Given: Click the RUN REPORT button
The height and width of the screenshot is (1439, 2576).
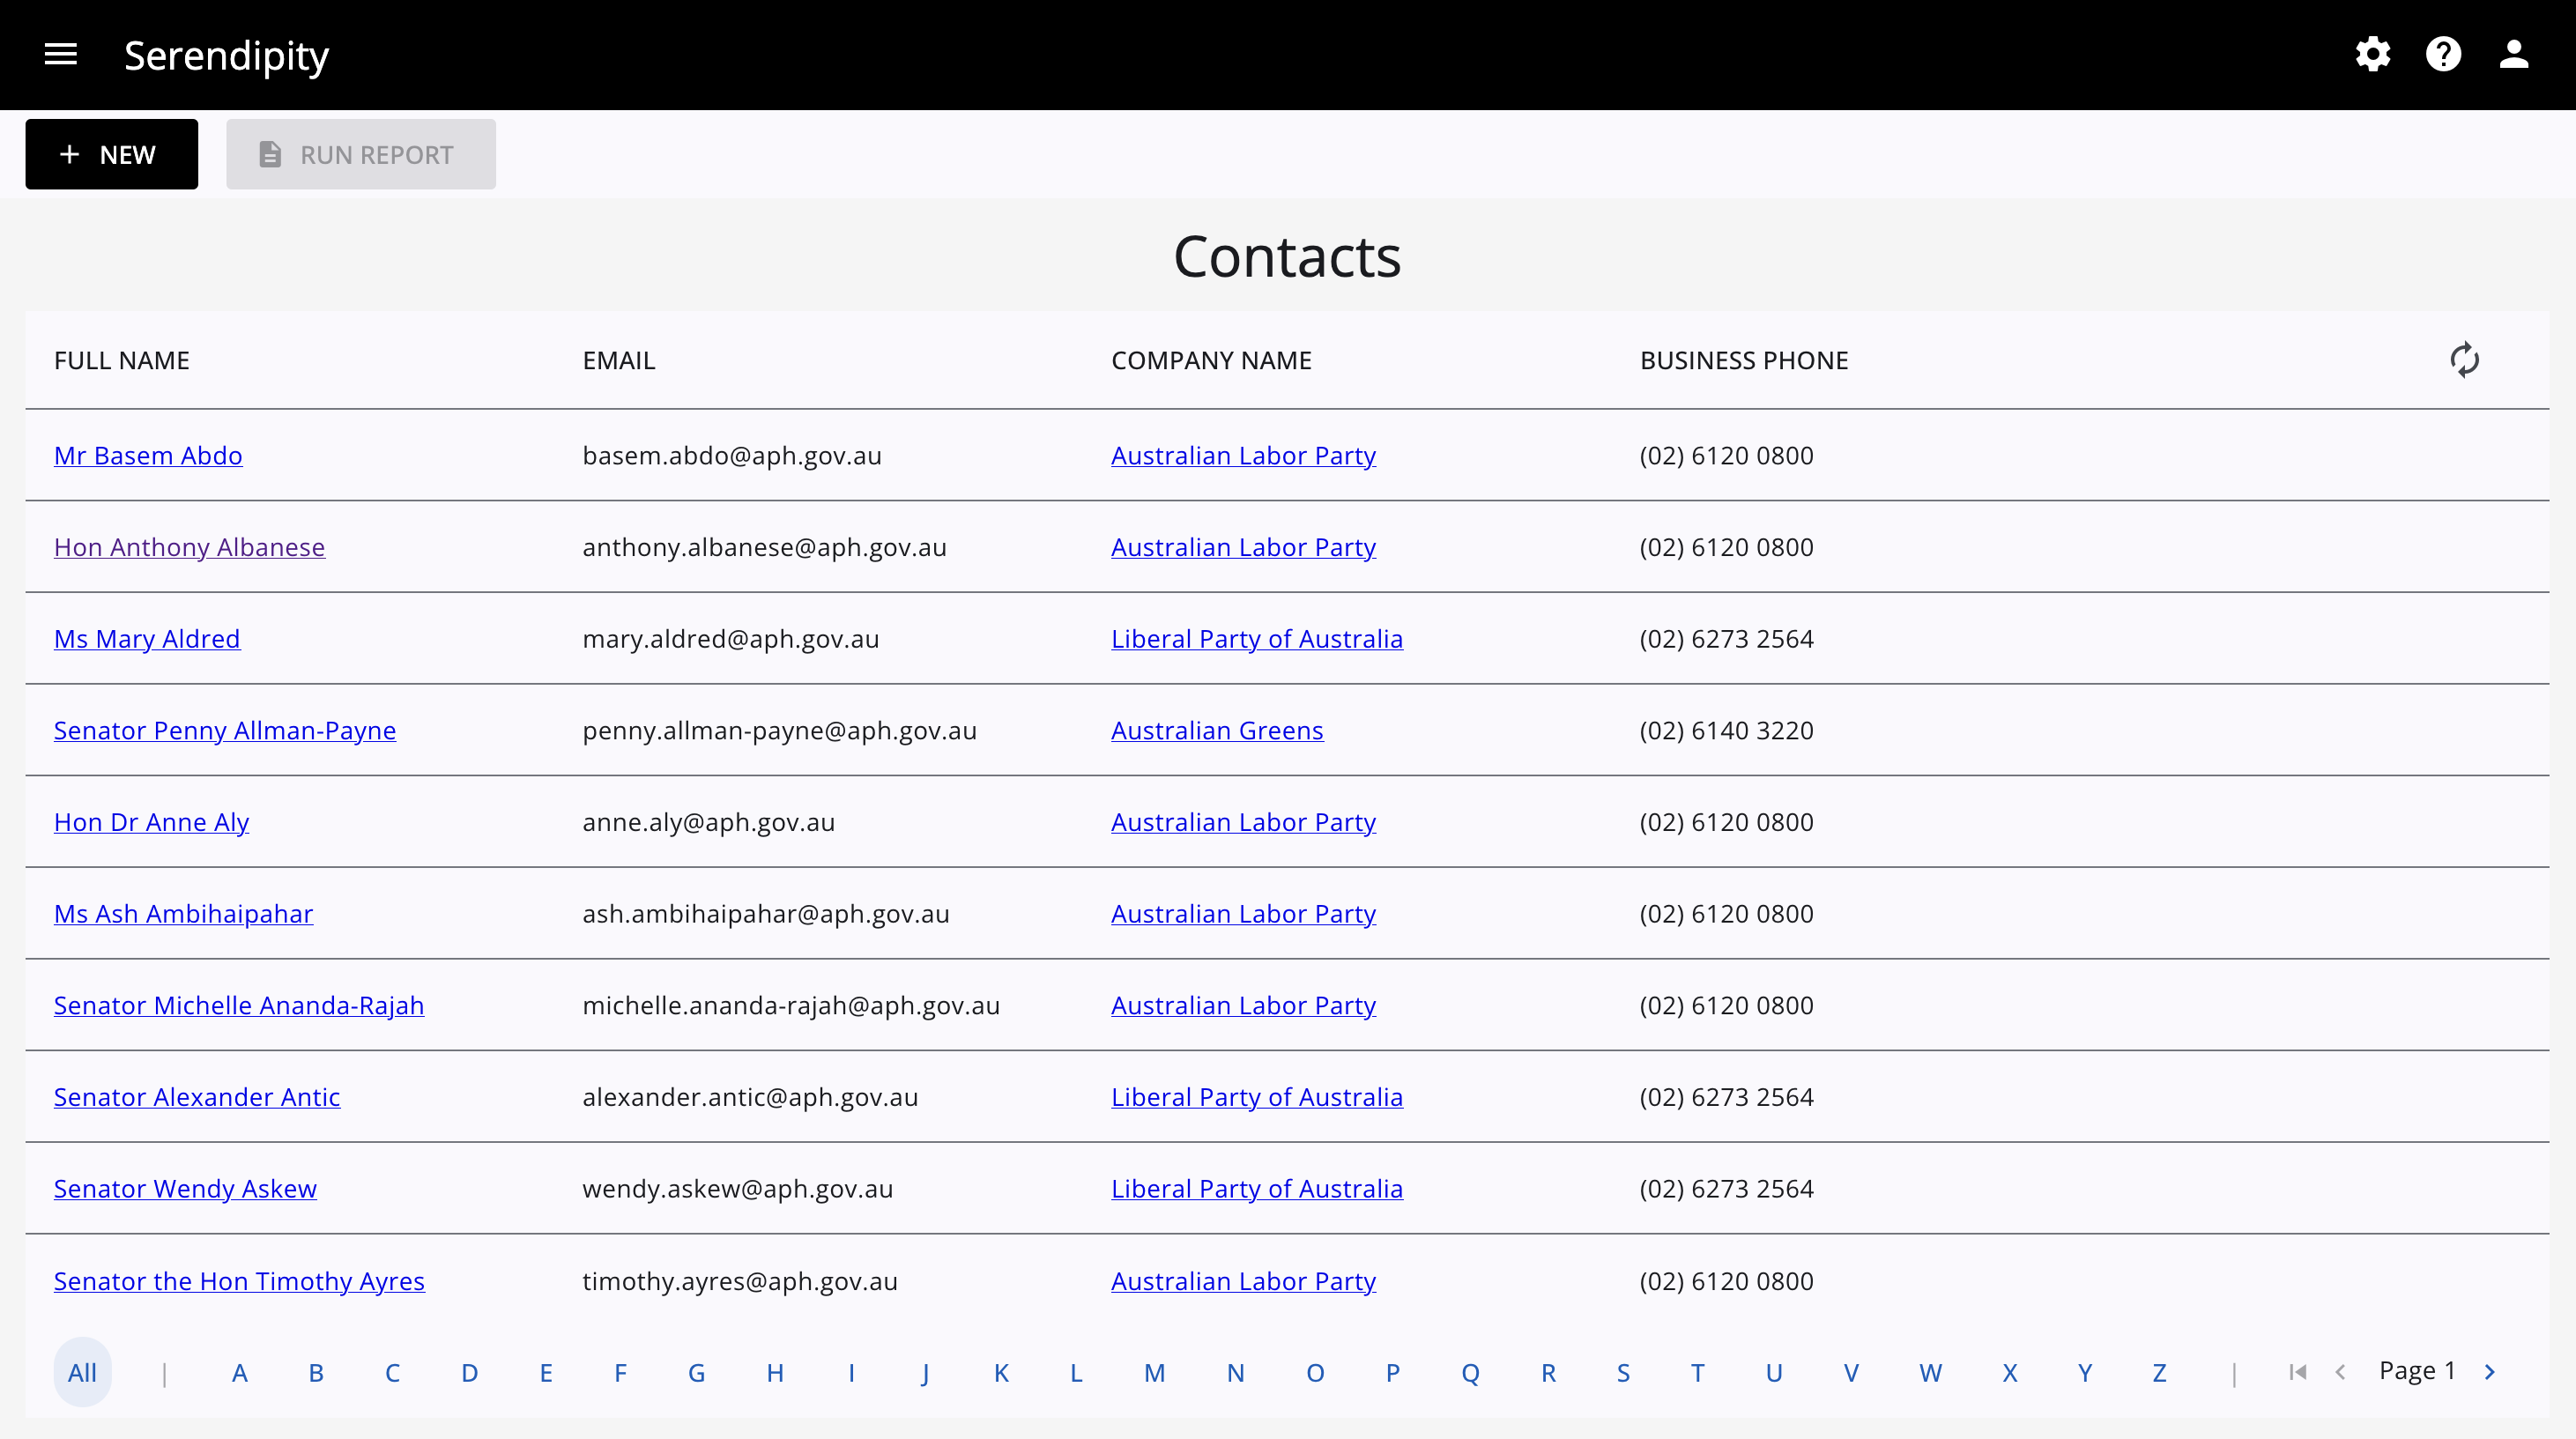Looking at the screenshot, I should pos(361,154).
